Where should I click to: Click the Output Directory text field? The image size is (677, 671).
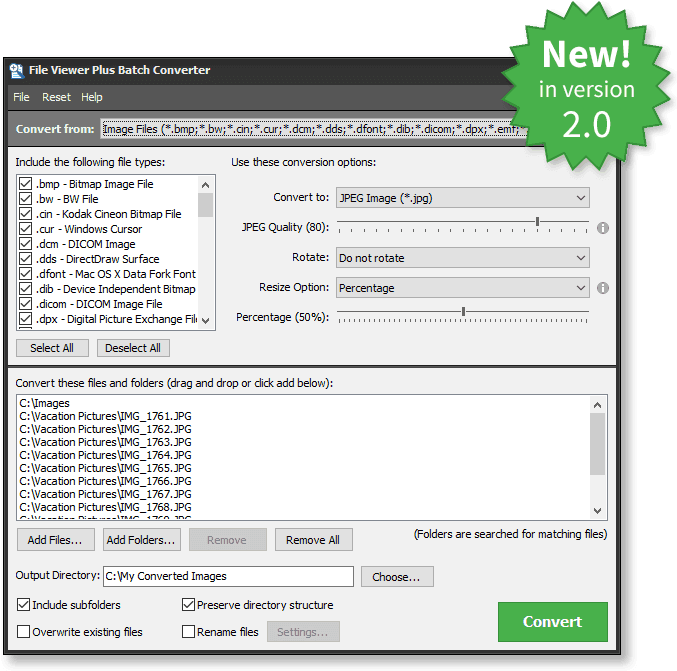(x=228, y=576)
